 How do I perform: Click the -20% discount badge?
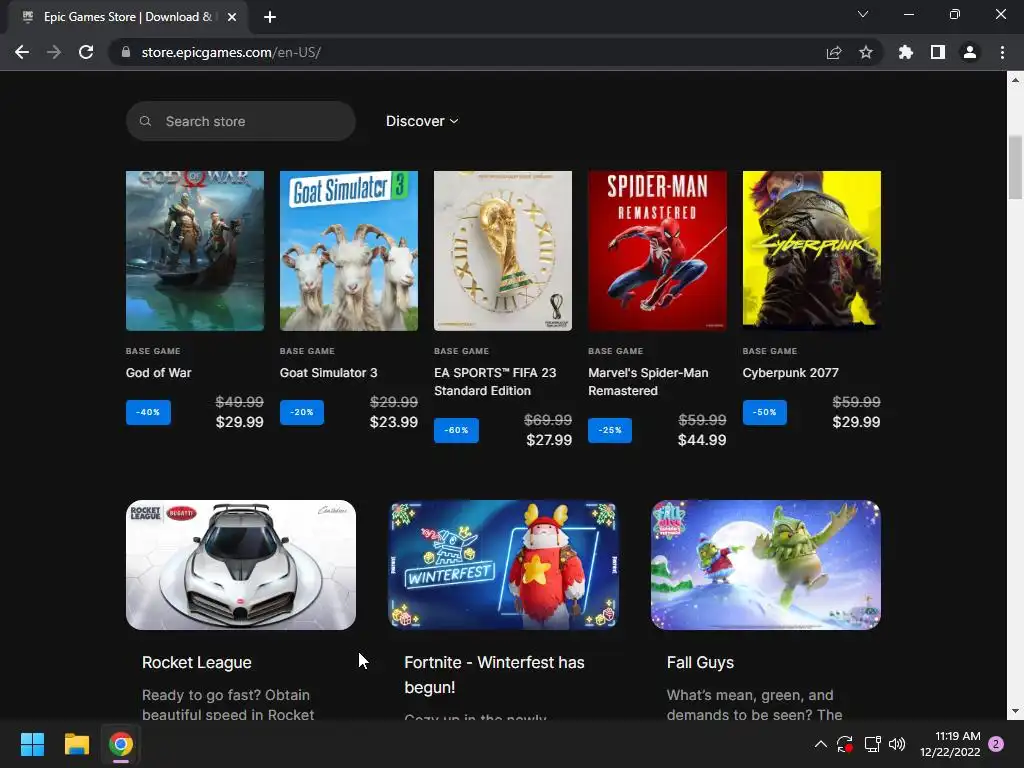pos(302,412)
